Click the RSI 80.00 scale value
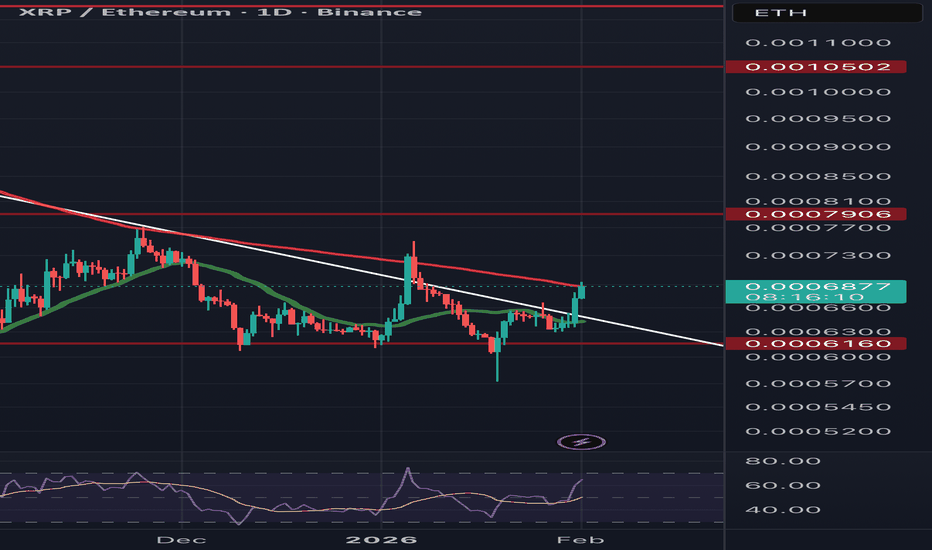 pos(783,461)
